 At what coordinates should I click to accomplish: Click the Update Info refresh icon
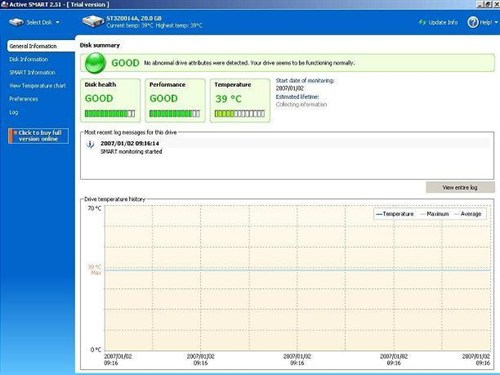(422, 22)
